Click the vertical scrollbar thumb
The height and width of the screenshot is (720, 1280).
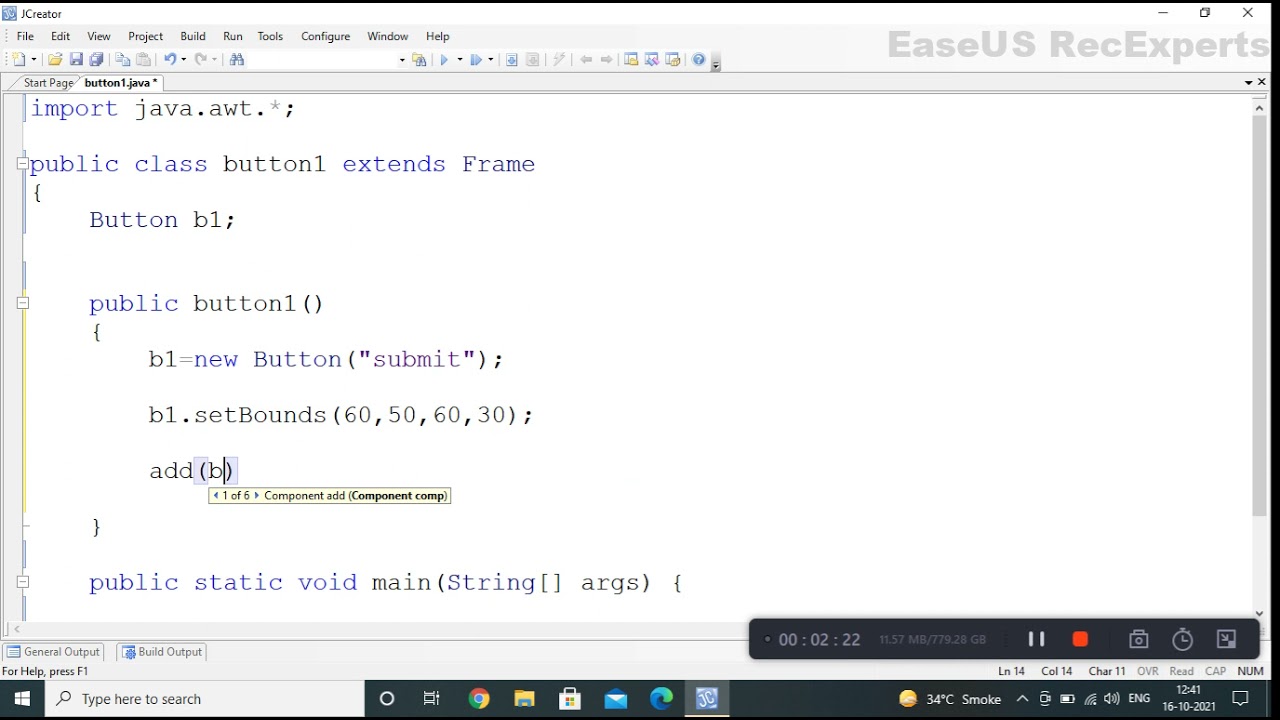(1259, 316)
